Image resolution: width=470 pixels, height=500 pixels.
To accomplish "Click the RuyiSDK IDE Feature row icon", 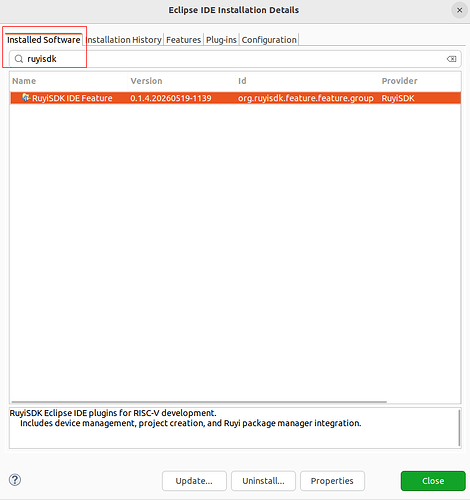I will (x=26, y=98).
